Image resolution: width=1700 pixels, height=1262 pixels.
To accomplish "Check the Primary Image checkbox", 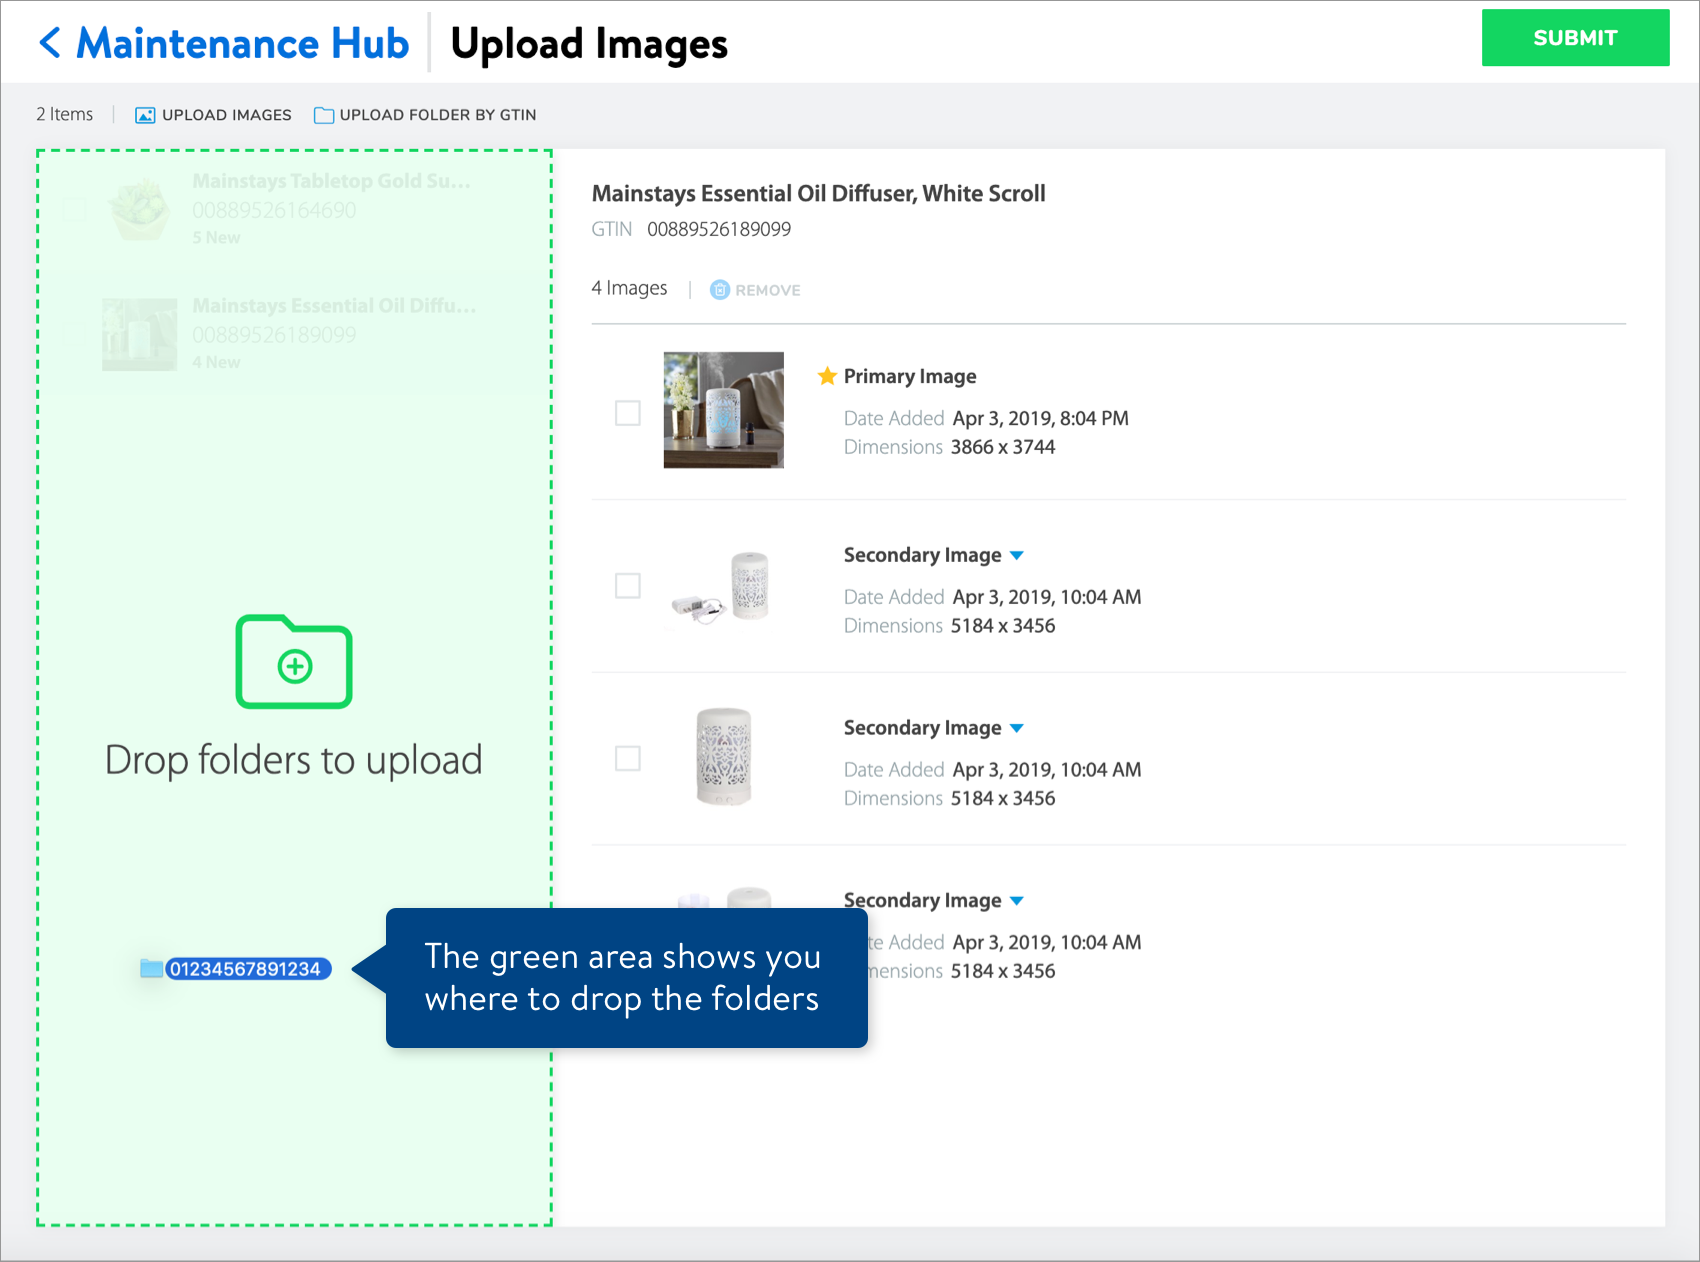I will pyautogui.click(x=627, y=413).
